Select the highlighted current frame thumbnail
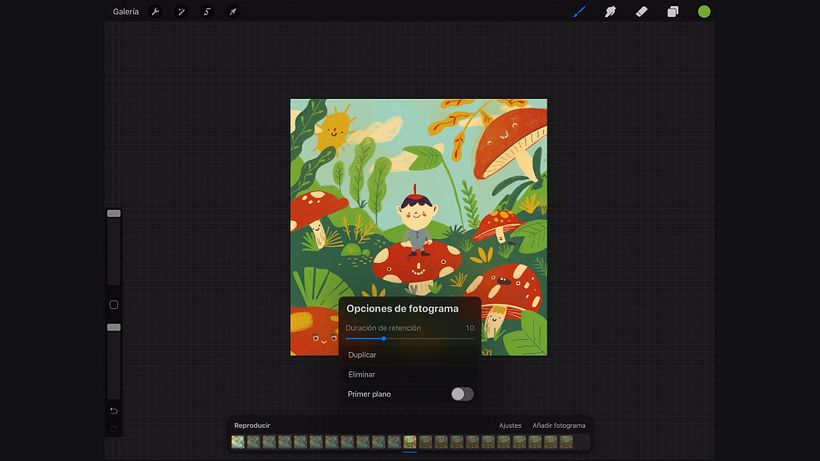Viewport: 820px width, 461px height. pyautogui.click(x=409, y=442)
